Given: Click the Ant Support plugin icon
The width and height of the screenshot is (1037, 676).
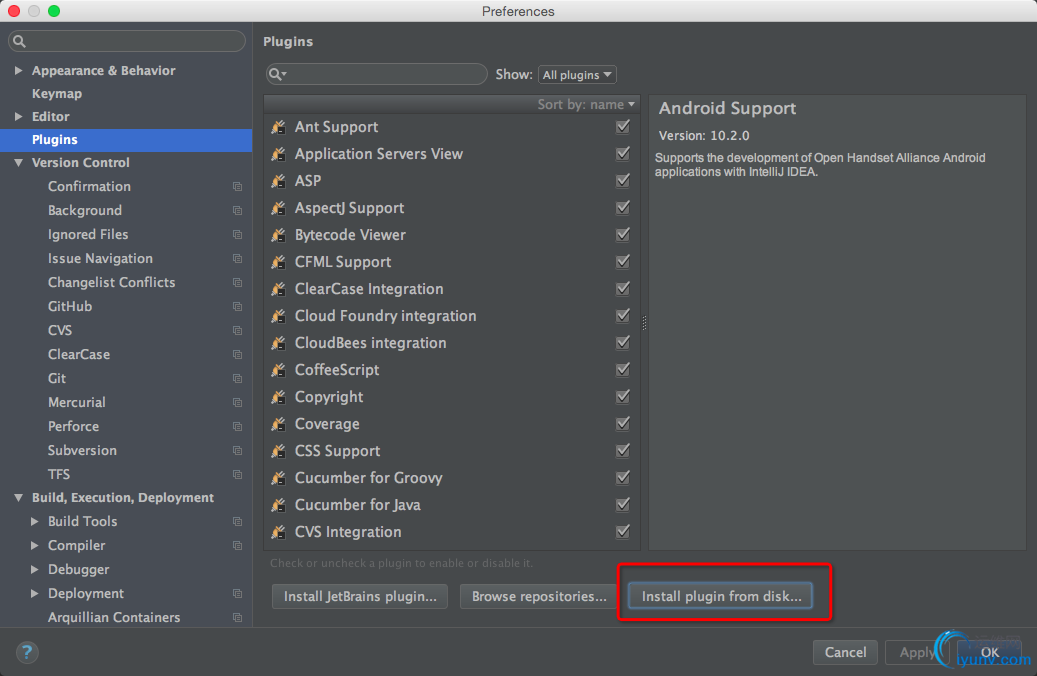Looking at the screenshot, I should (278, 127).
